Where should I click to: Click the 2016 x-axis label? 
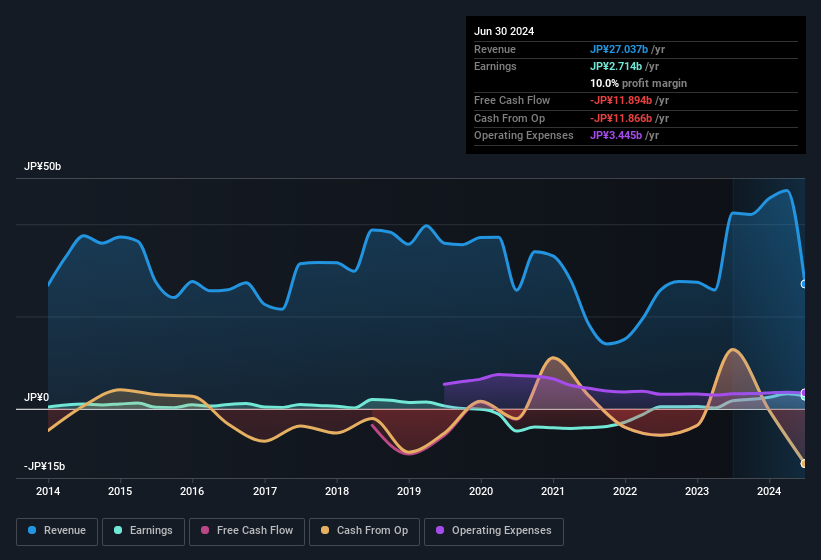pyautogui.click(x=192, y=491)
